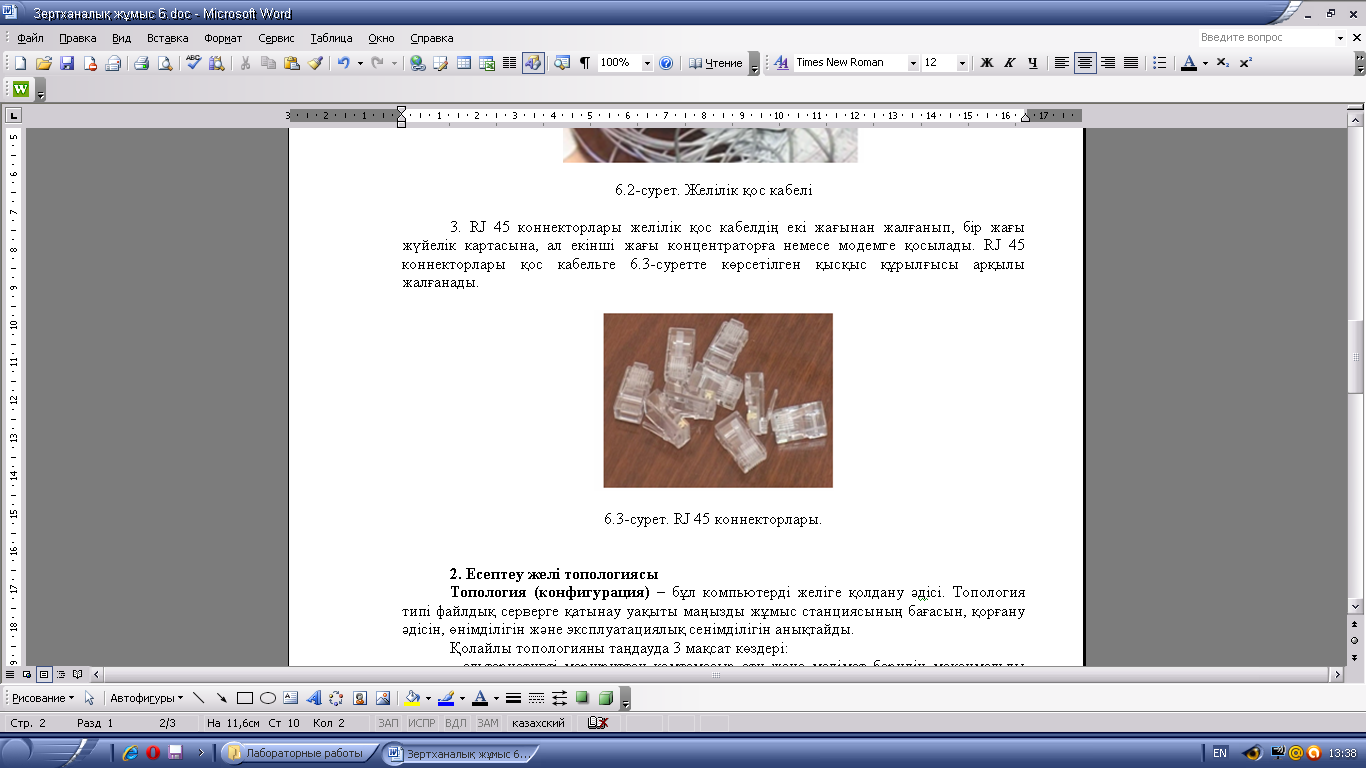Expand the Undo history dropdown arrow
This screenshot has height=768, width=1366.
360,63
